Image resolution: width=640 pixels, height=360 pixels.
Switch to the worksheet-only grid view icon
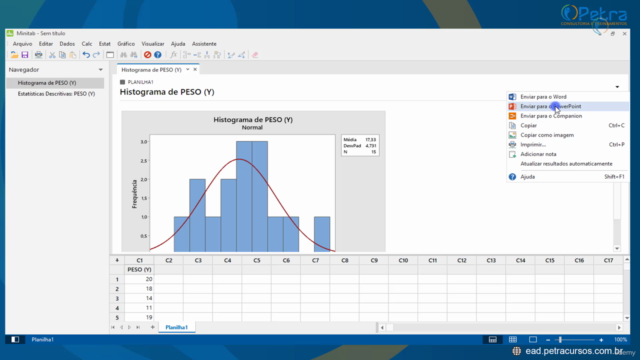point(513,339)
